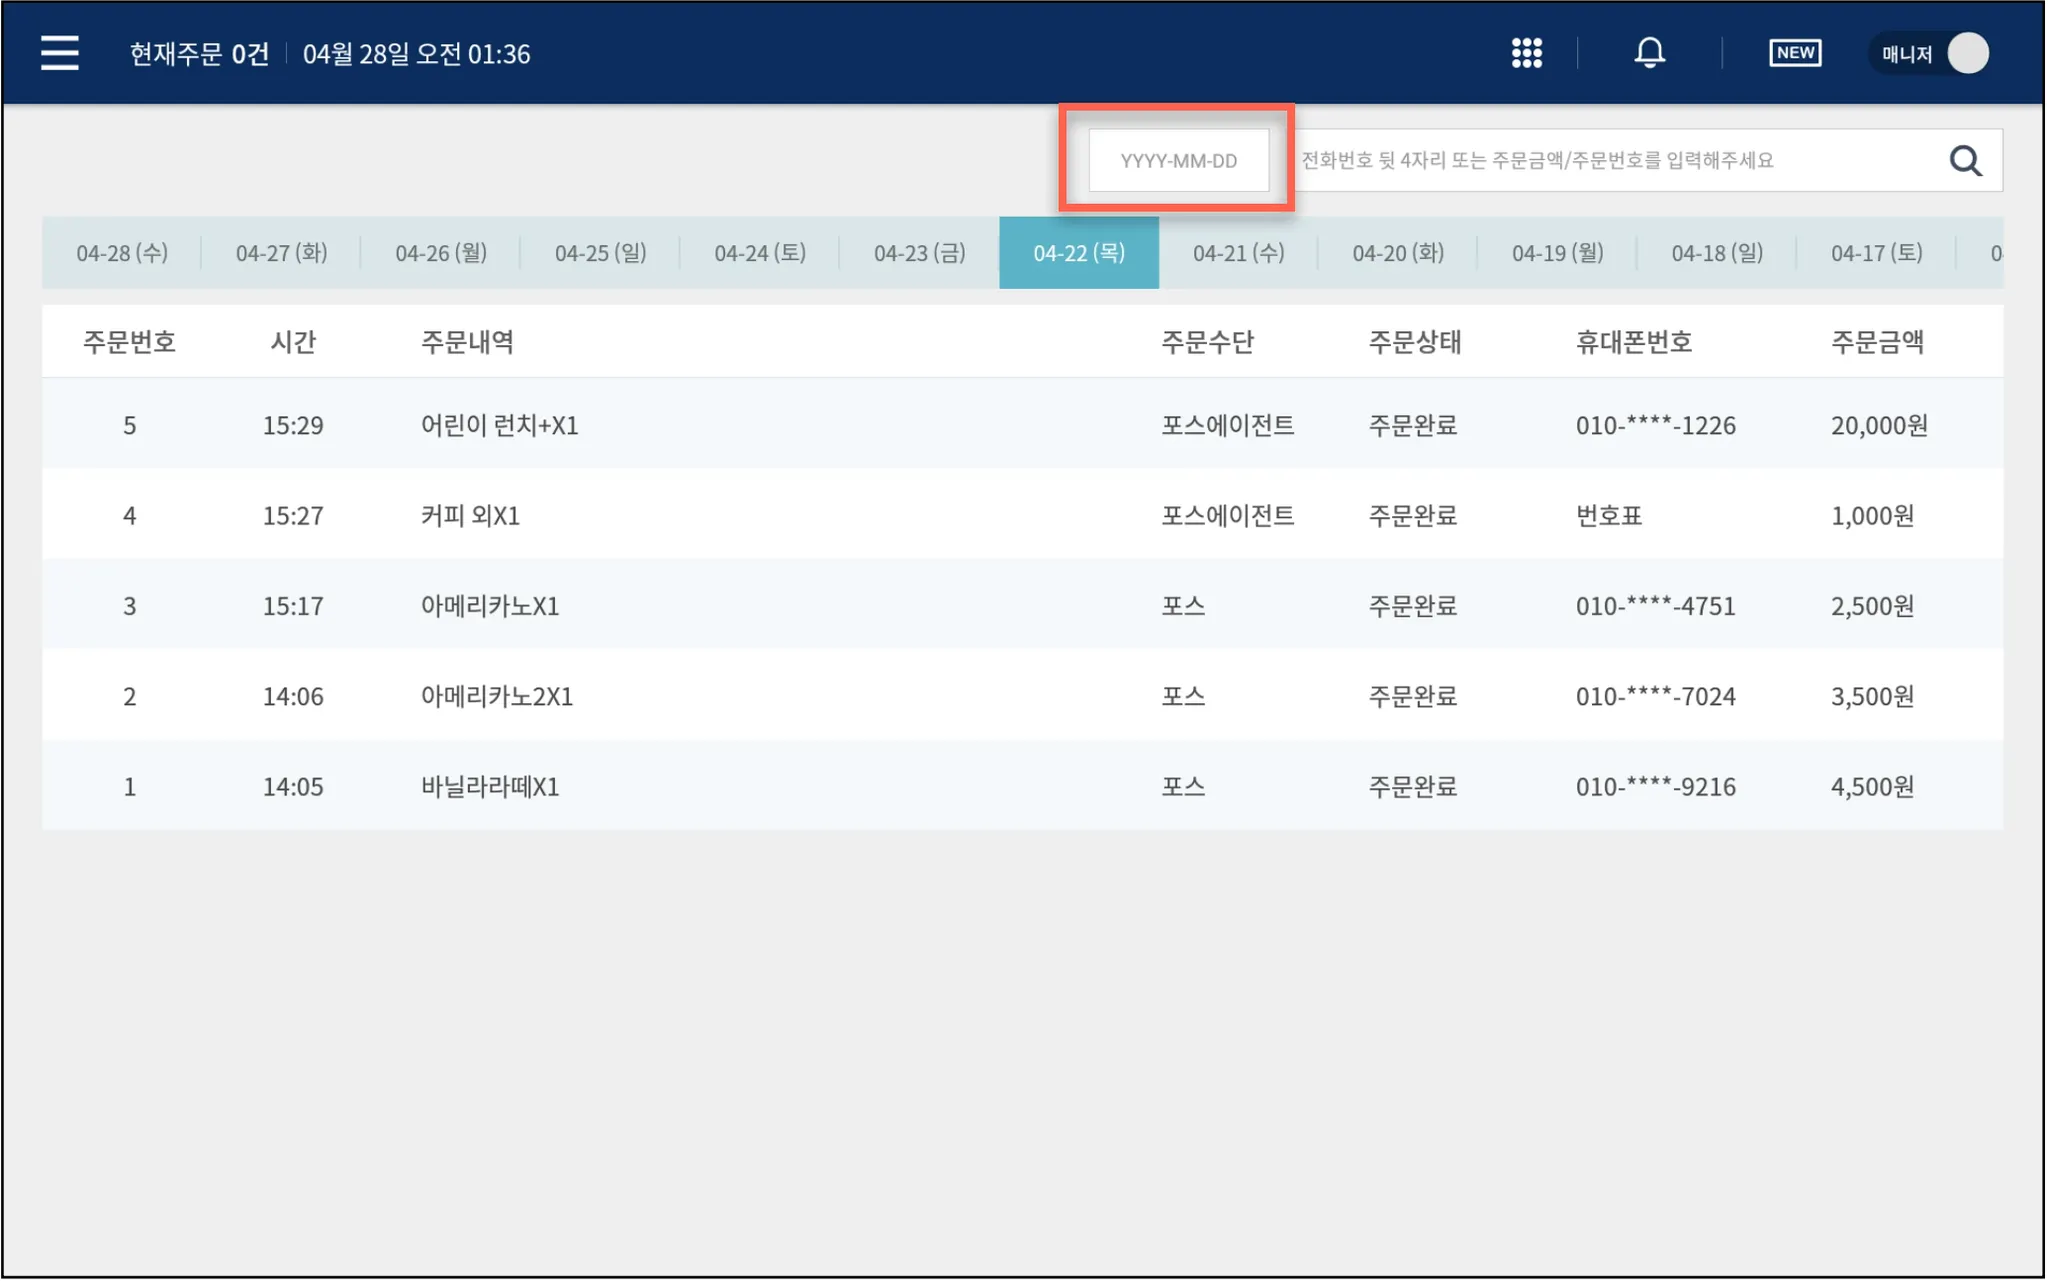The width and height of the screenshot is (2048, 1282).
Task: Switch to the 04-25 (일) tab
Action: pyautogui.click(x=600, y=253)
